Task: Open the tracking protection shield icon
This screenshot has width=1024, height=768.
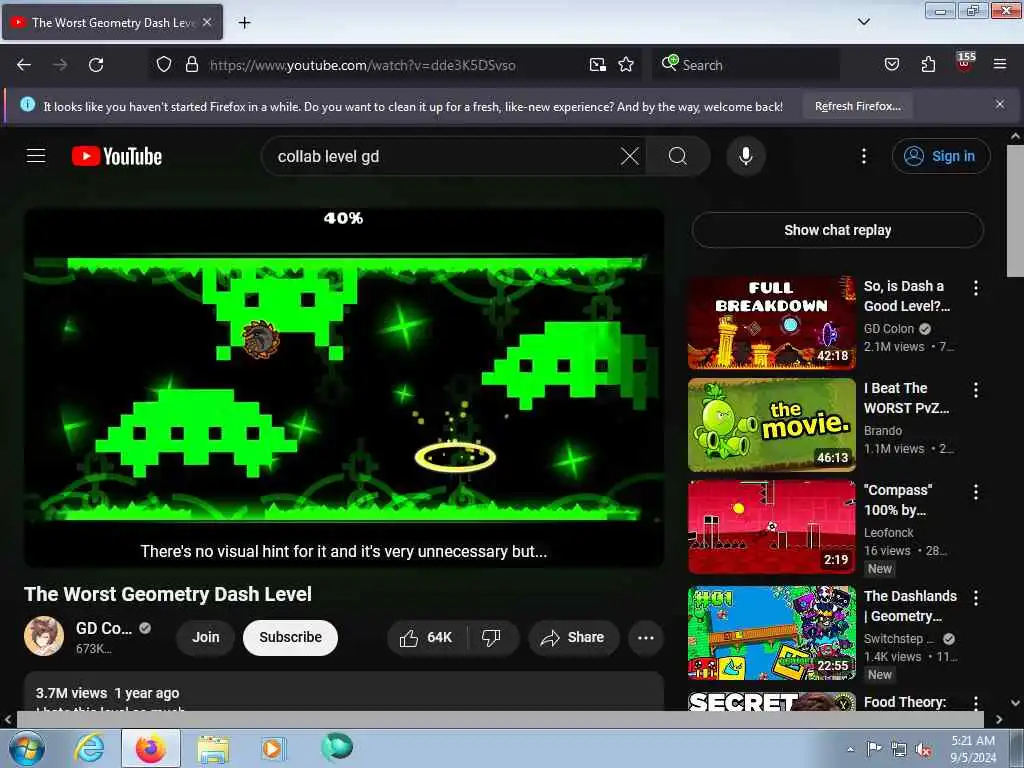Action: 164,65
